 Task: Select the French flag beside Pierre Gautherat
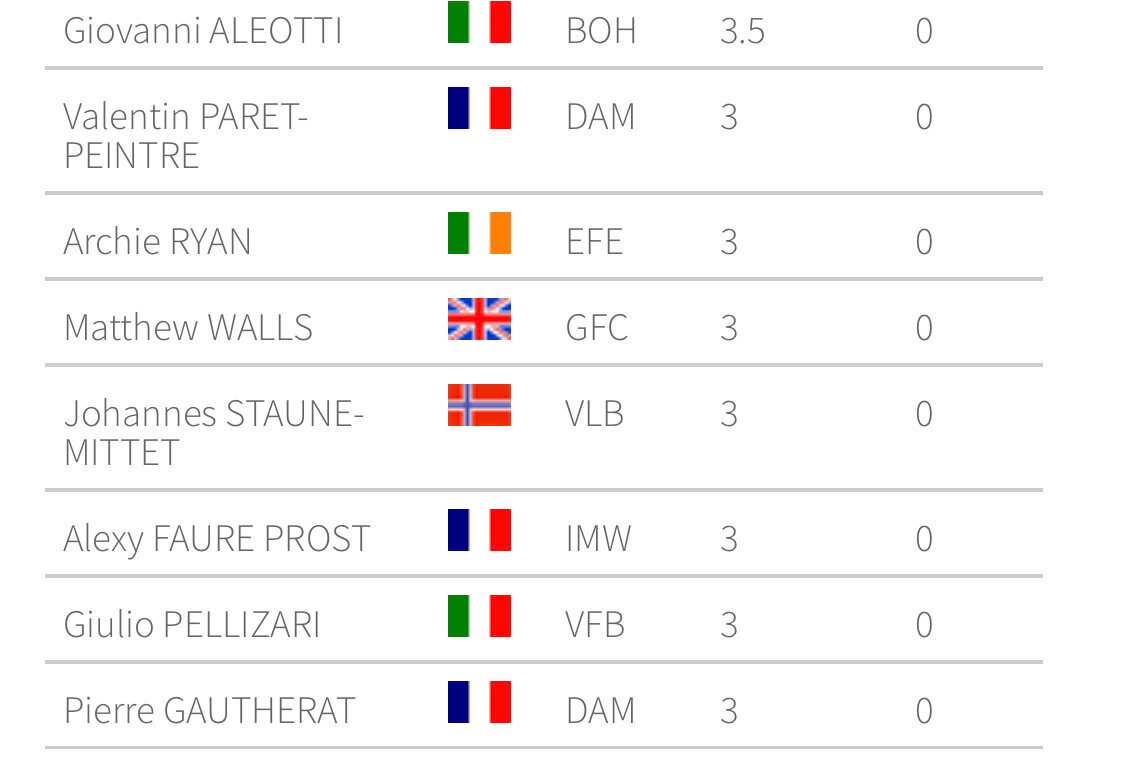tap(479, 702)
